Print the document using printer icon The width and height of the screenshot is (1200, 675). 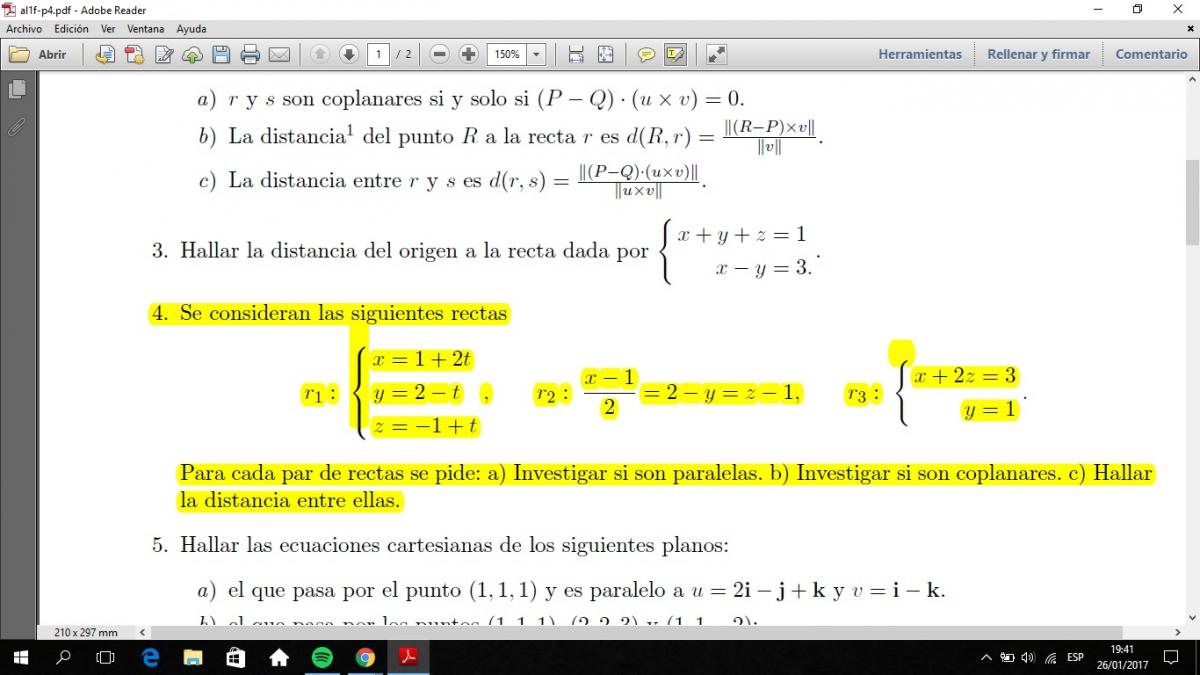coord(250,55)
